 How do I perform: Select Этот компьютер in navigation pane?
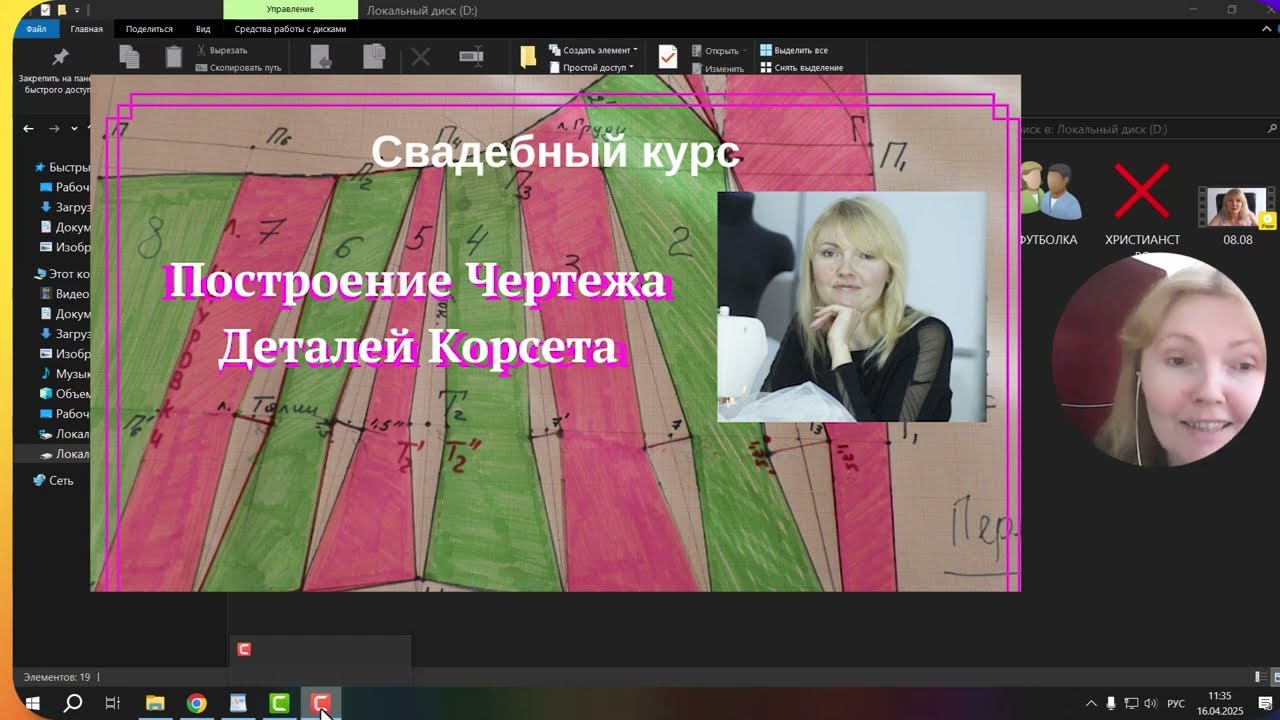(x=62, y=274)
